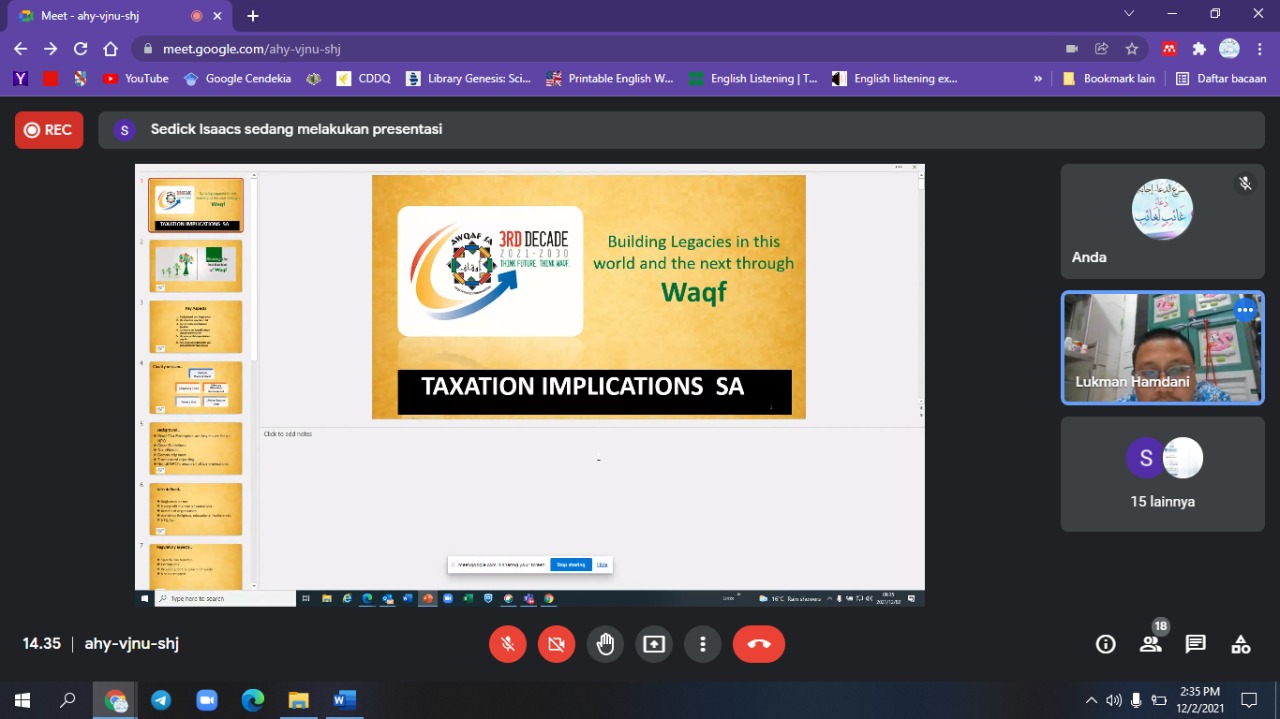Open the volume control in tray
Image resolution: width=1280 pixels, height=719 pixels.
click(1113, 700)
